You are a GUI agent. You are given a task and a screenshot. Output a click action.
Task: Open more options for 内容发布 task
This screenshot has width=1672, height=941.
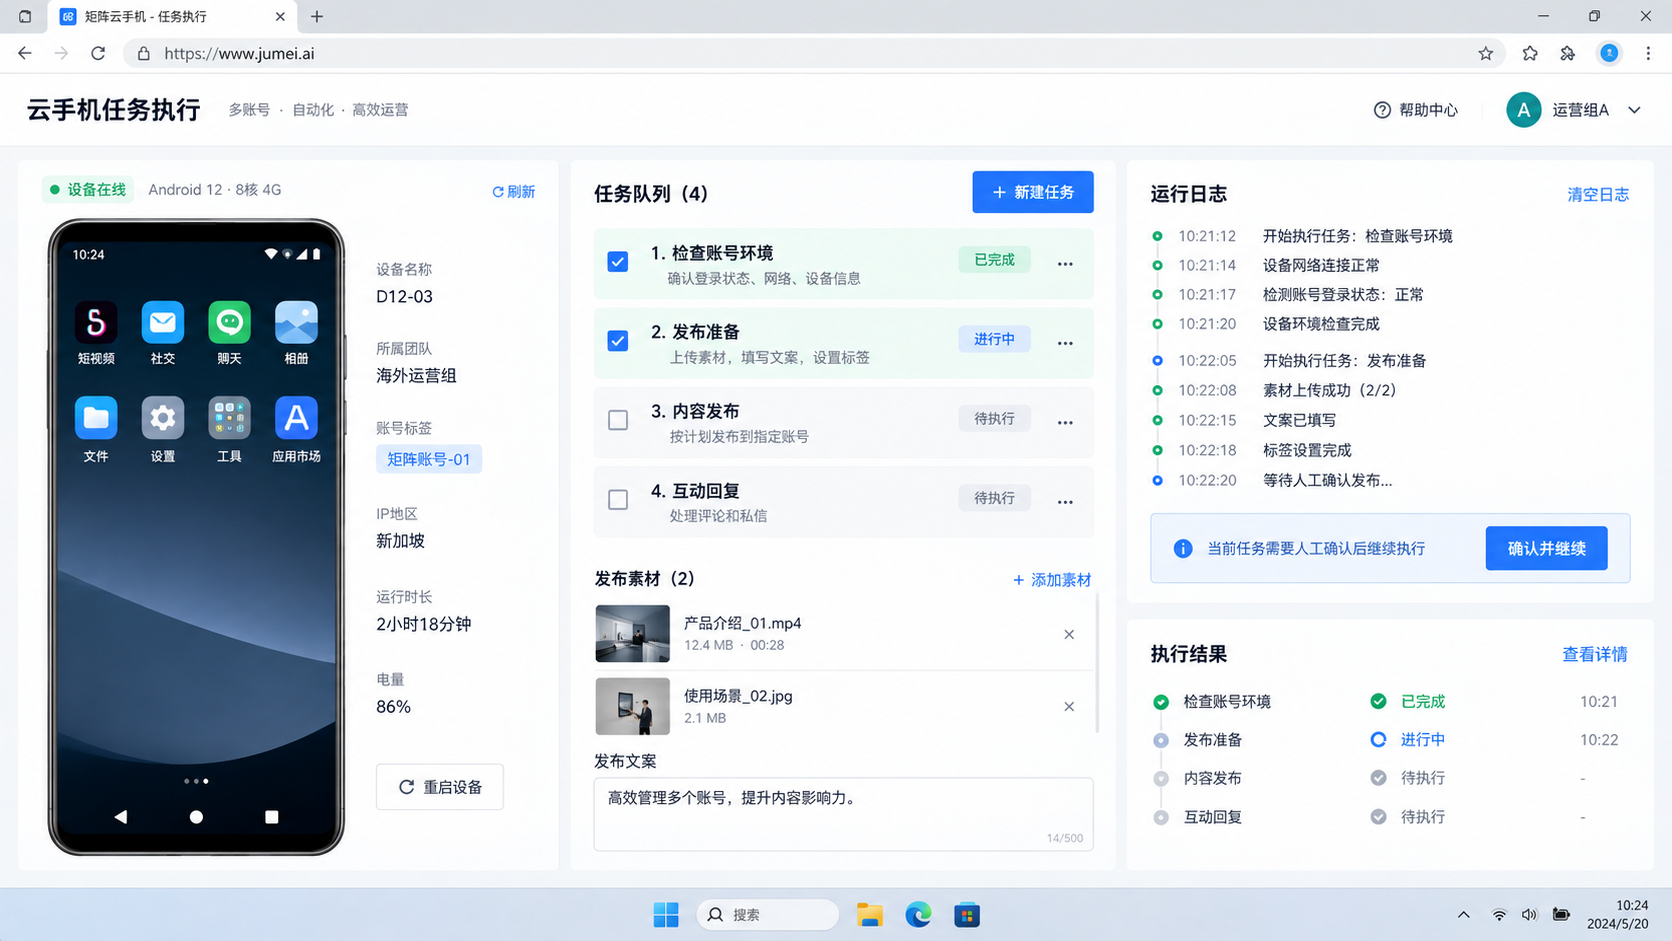[x=1065, y=422]
